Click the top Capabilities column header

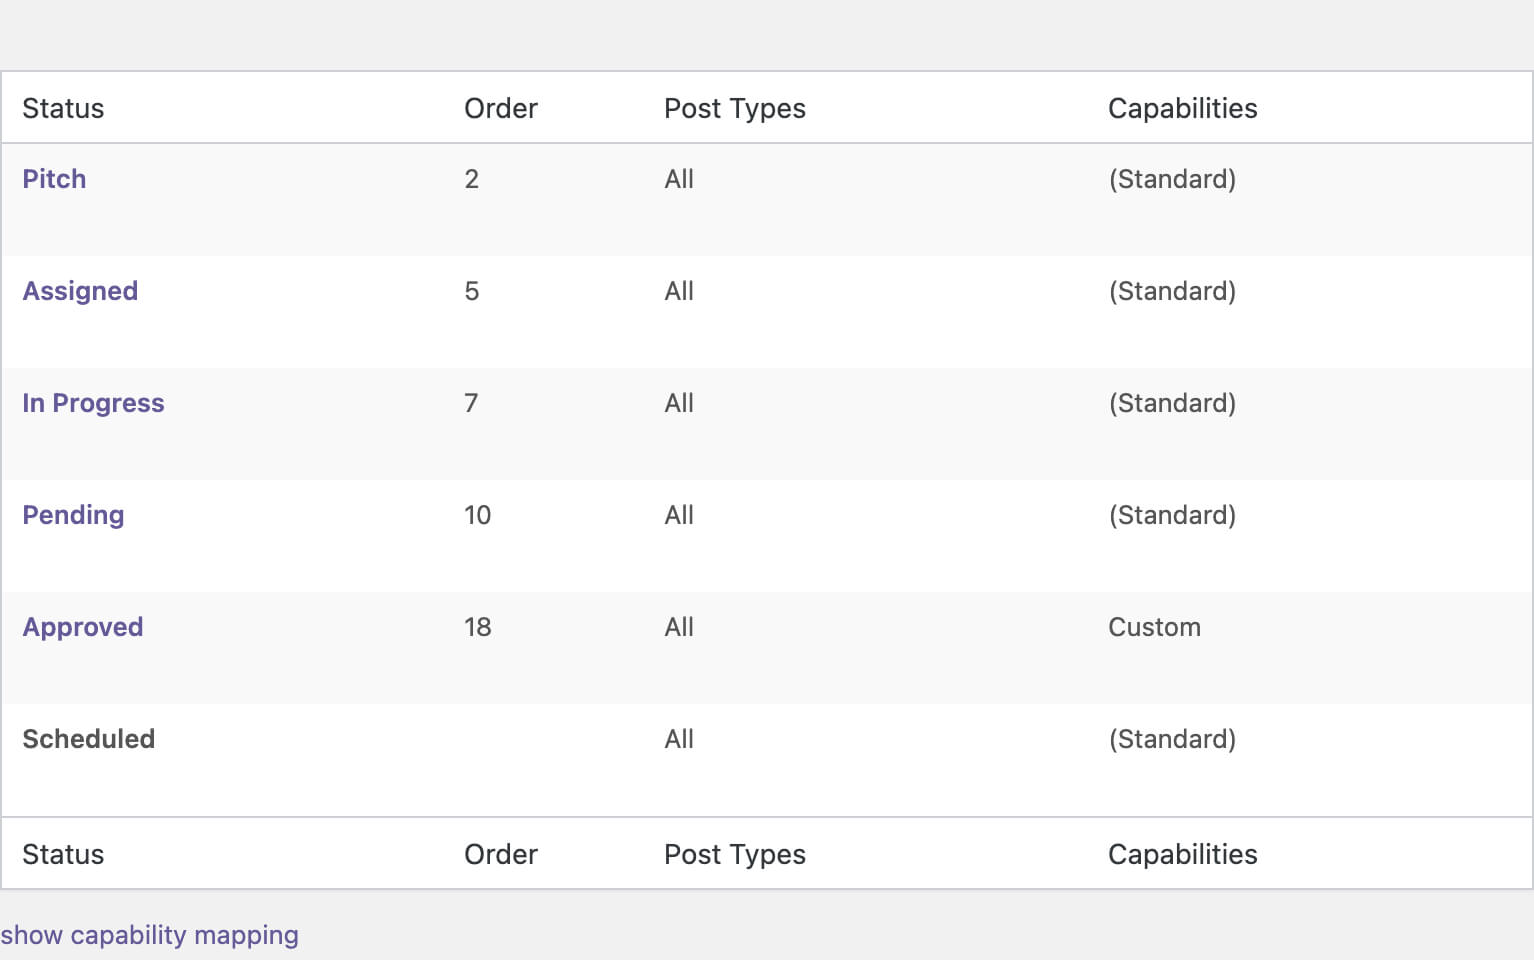coord(1182,108)
